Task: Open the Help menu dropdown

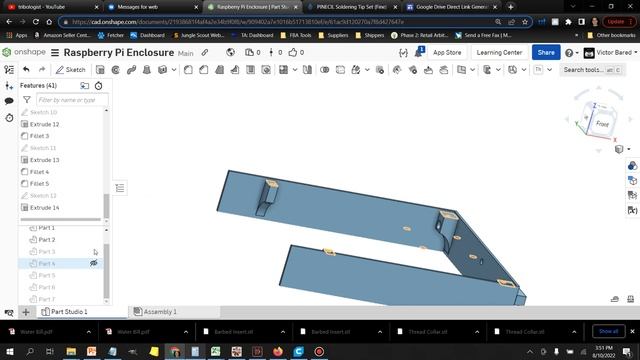Action: pos(571,53)
